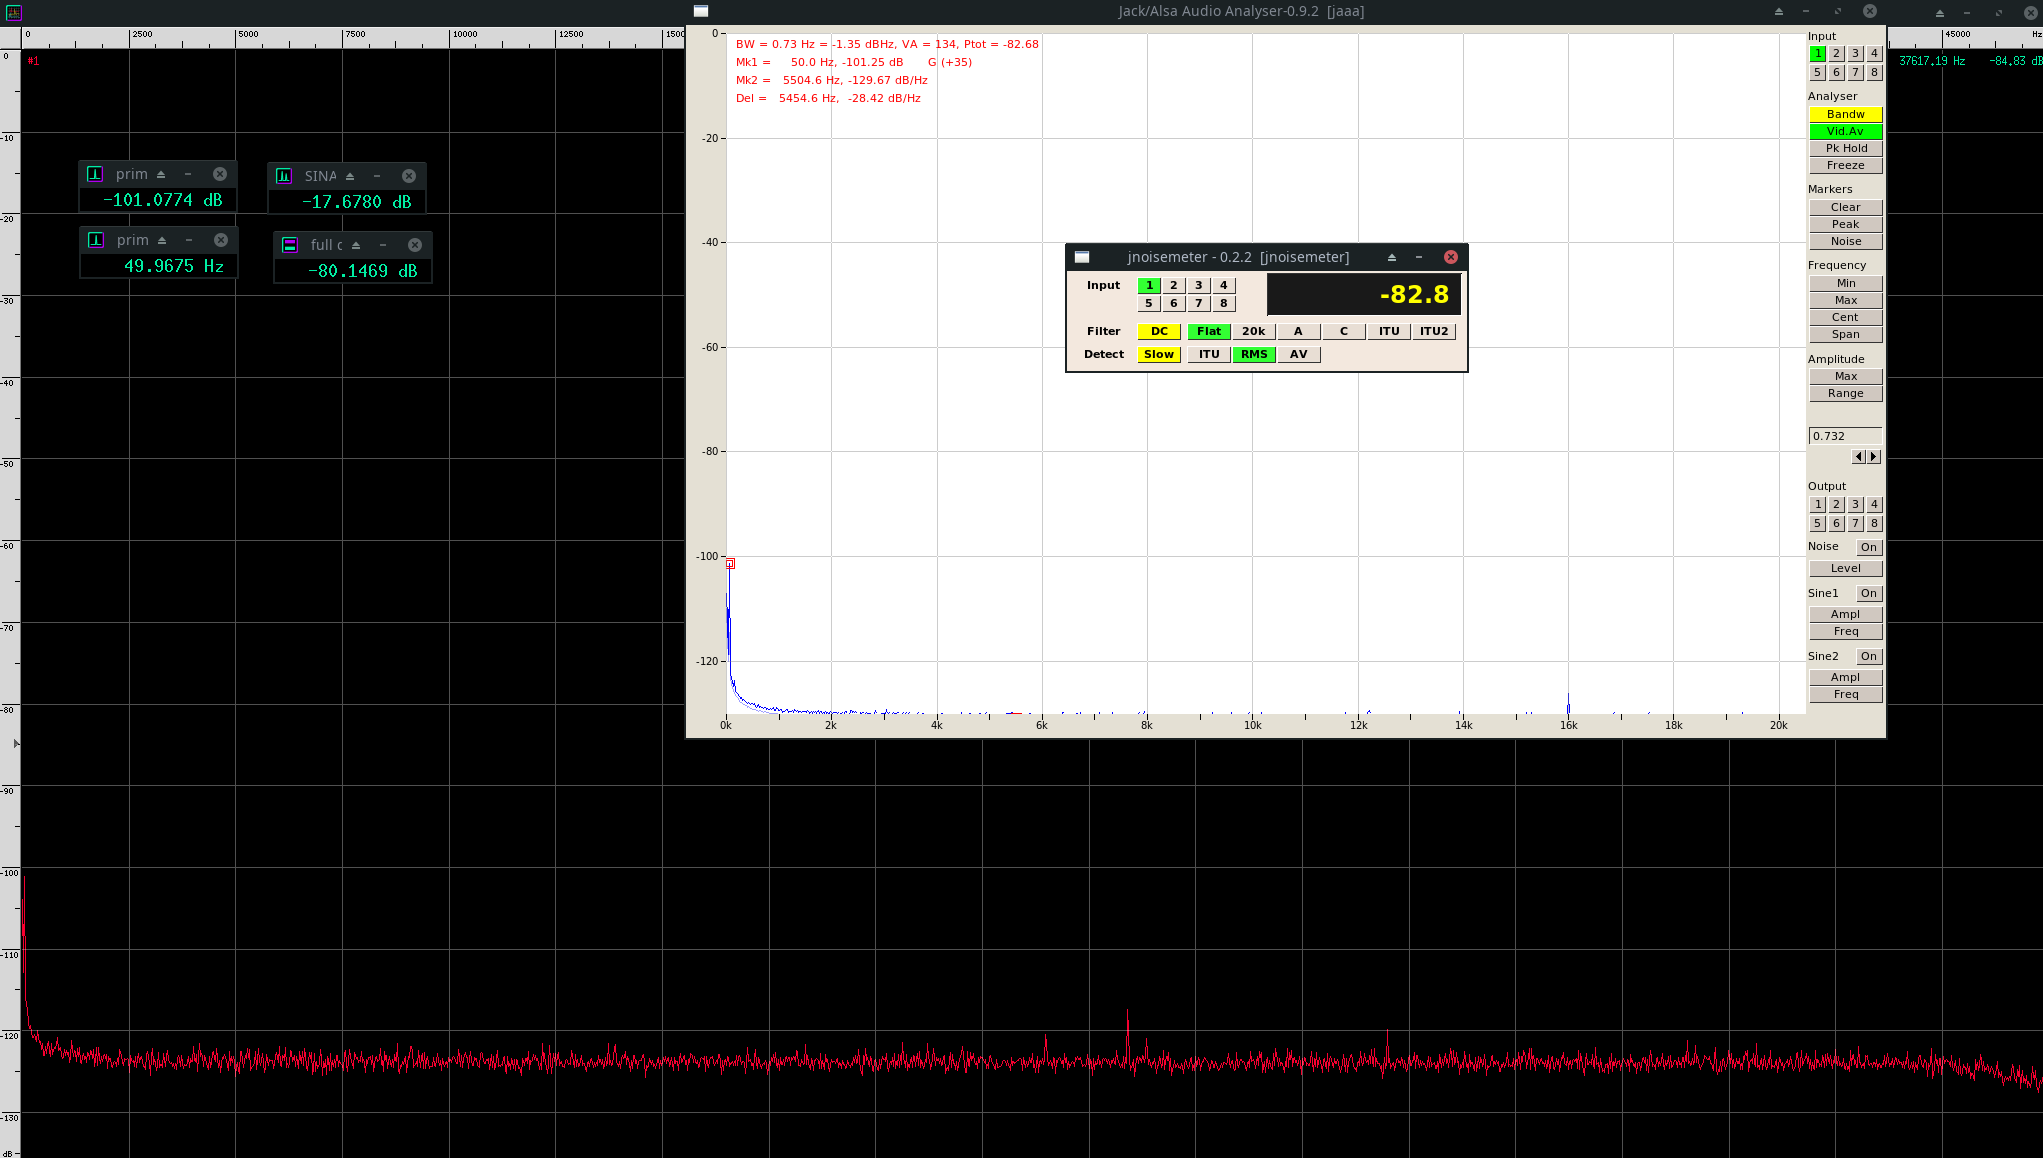Viewport: 2043px width, 1158px height.
Task: Click Frequency Min button
Action: pos(1846,283)
